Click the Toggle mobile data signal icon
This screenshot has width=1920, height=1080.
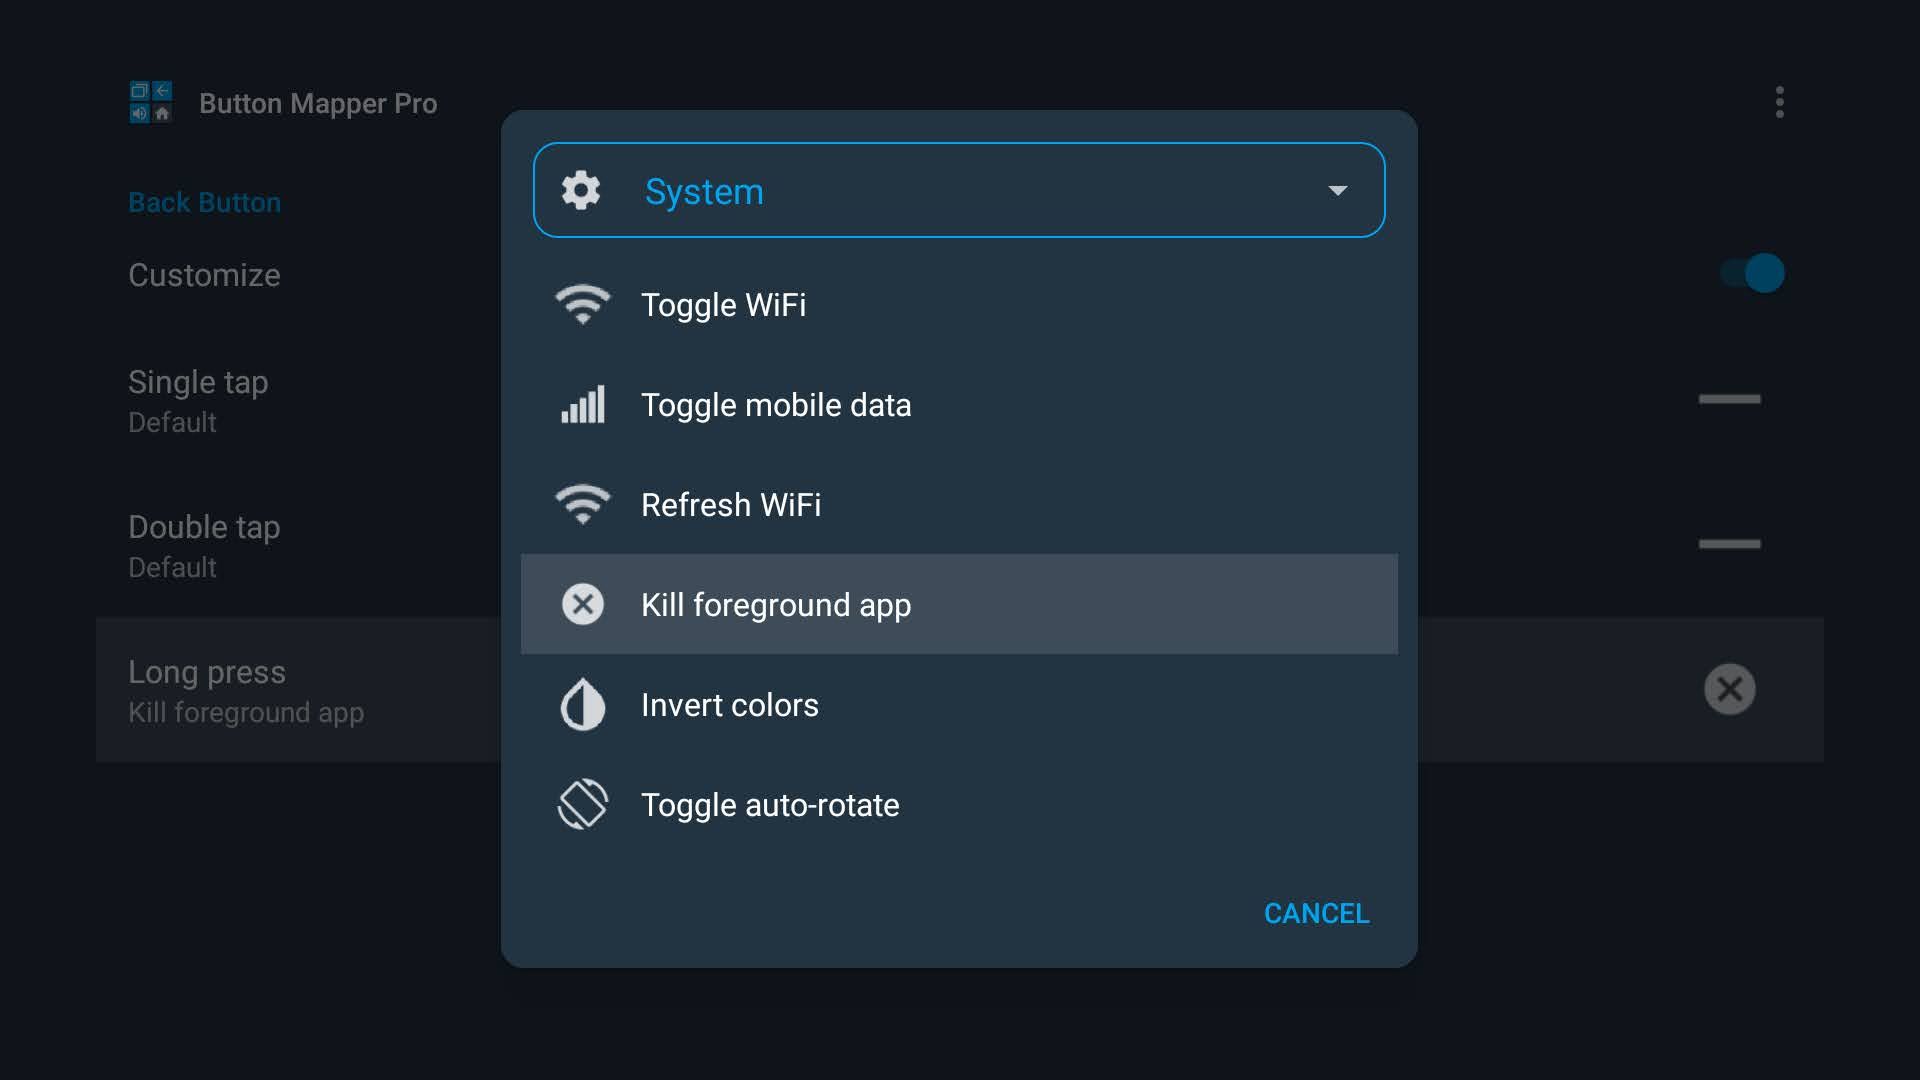[583, 404]
